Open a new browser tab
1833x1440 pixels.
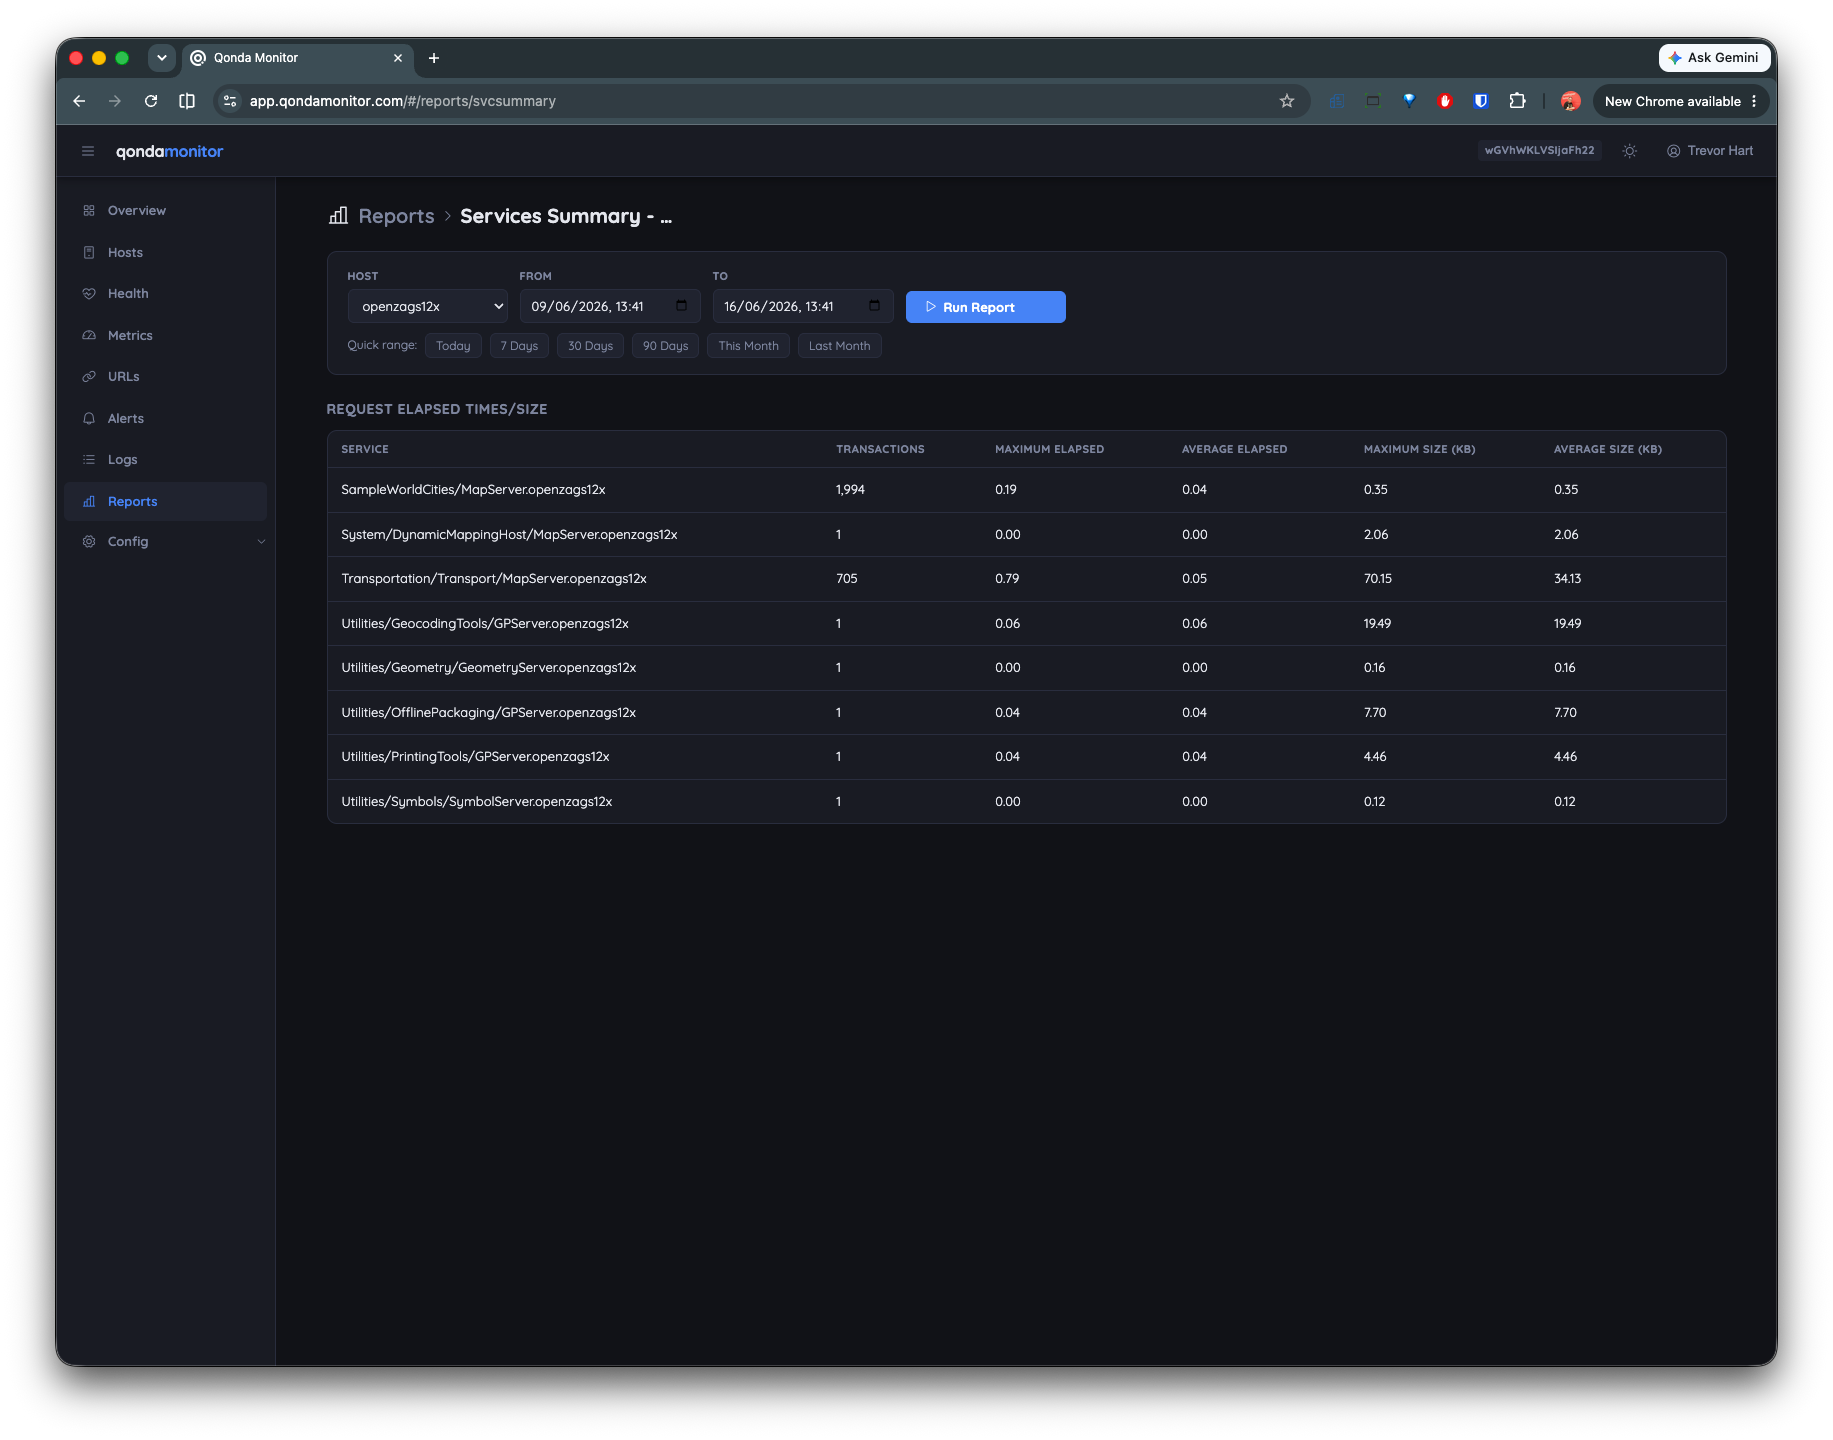tap(434, 58)
